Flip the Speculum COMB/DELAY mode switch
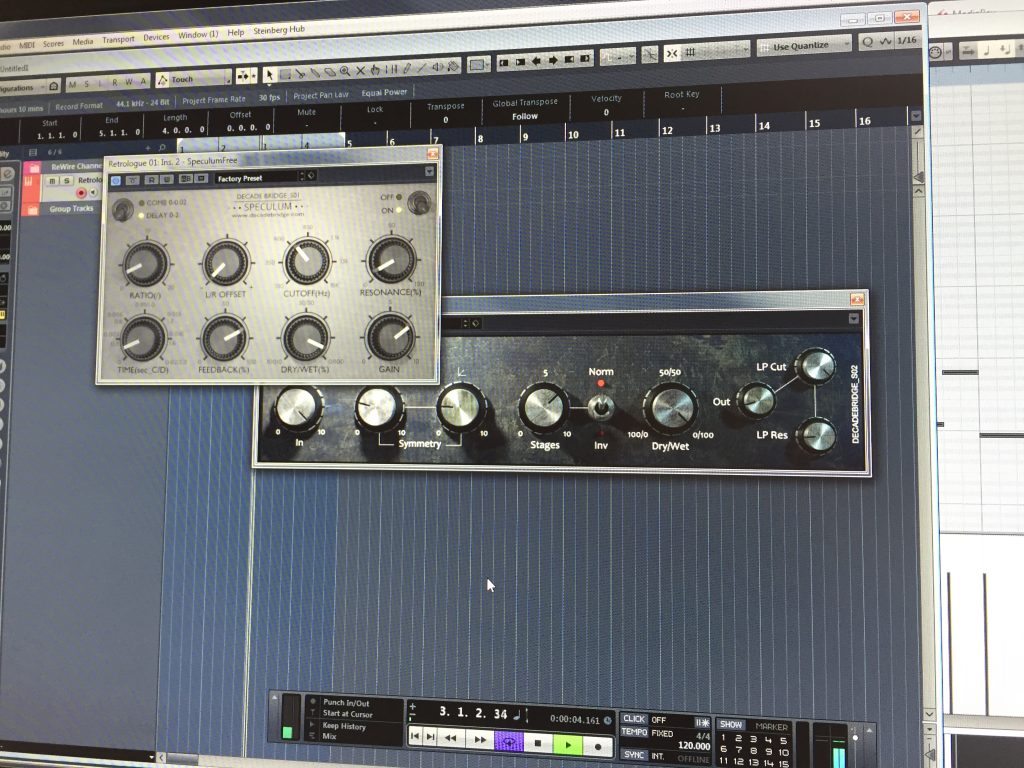The height and width of the screenshot is (768, 1024). point(122,210)
